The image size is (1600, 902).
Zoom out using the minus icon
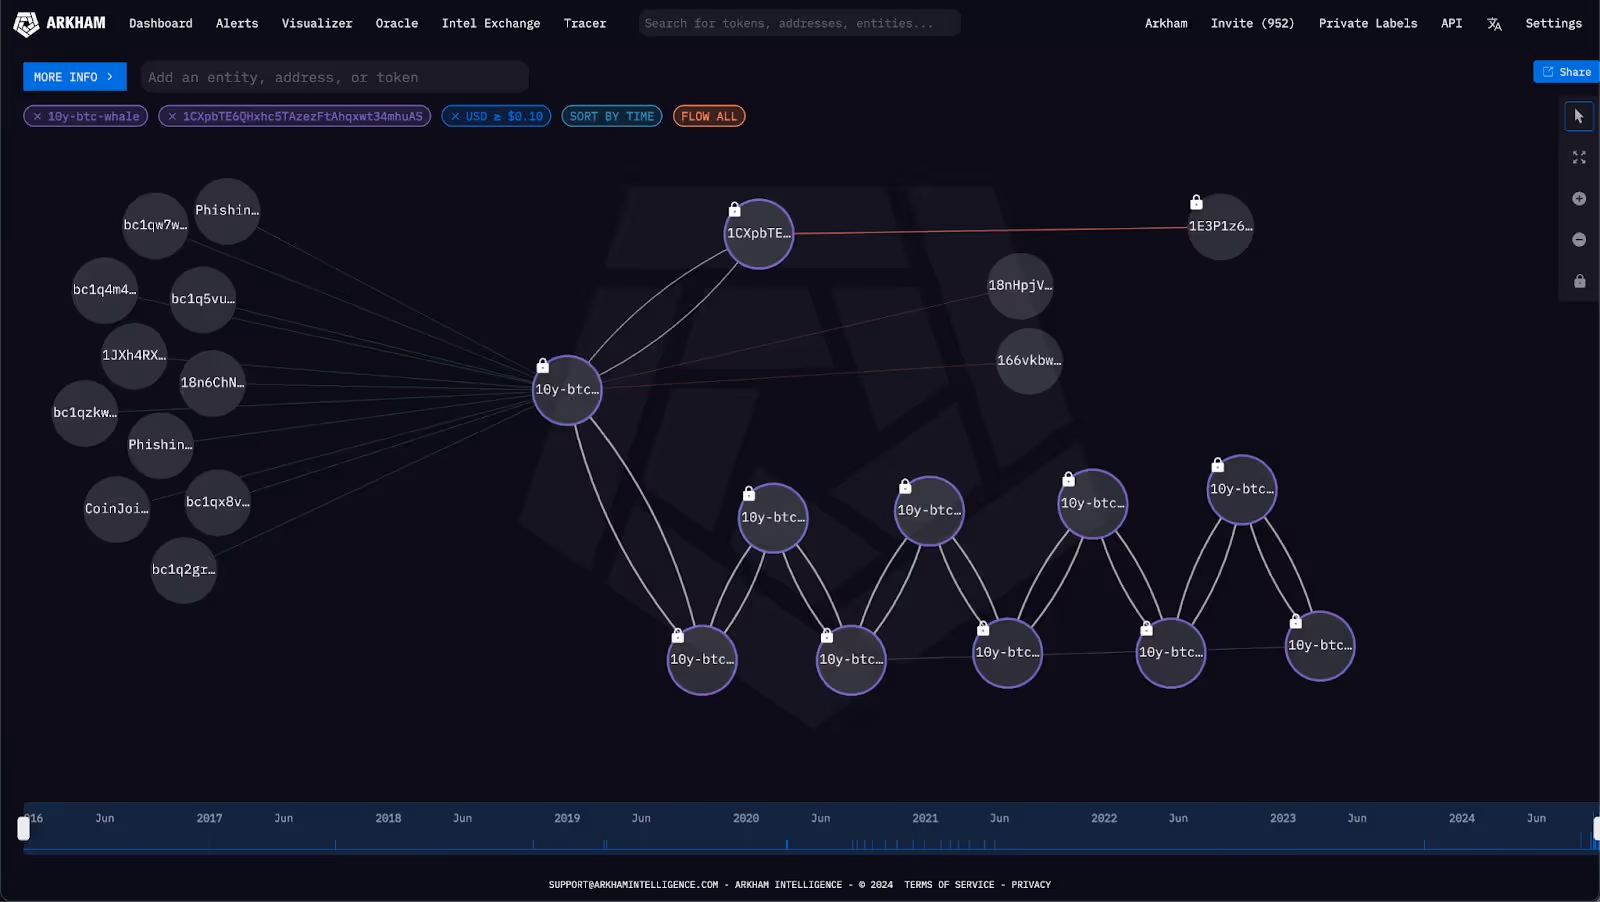[x=1578, y=239]
